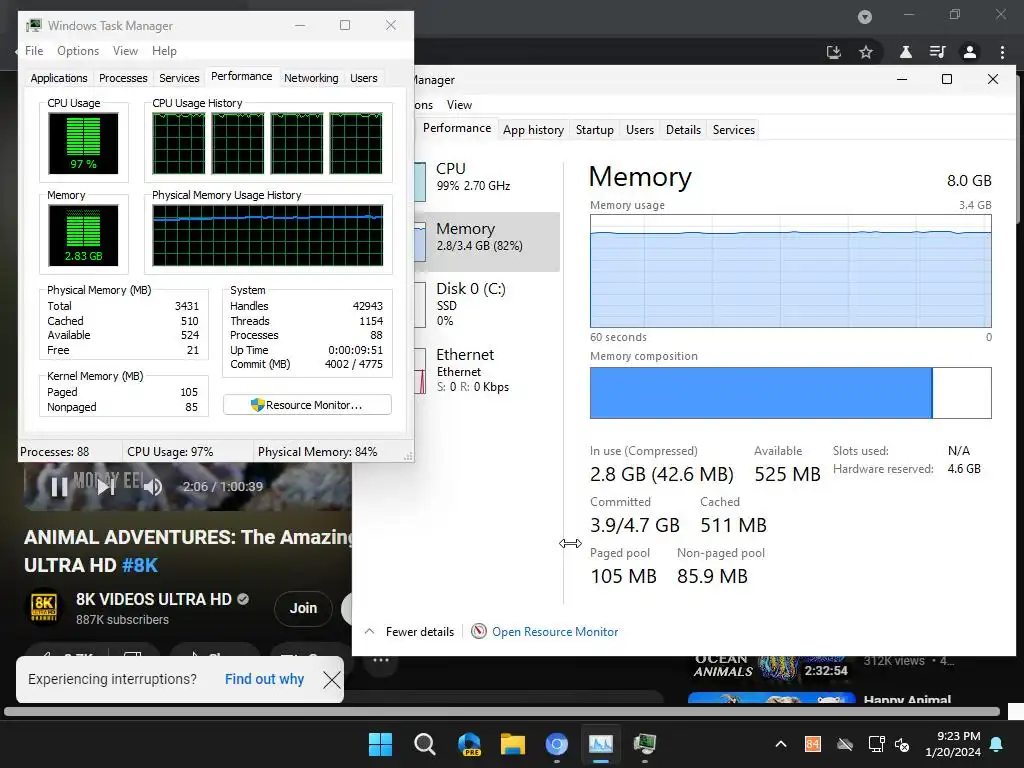This screenshot has width=1024, height=768.
Task: Mute the video volume
Action: pos(153,487)
